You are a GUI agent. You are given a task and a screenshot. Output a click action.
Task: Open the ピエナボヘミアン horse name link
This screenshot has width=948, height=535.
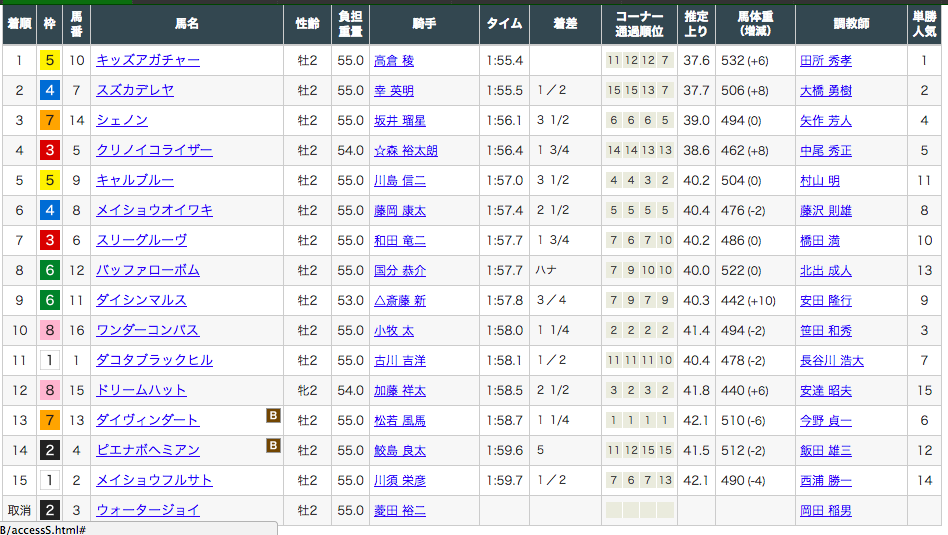[x=148, y=450]
